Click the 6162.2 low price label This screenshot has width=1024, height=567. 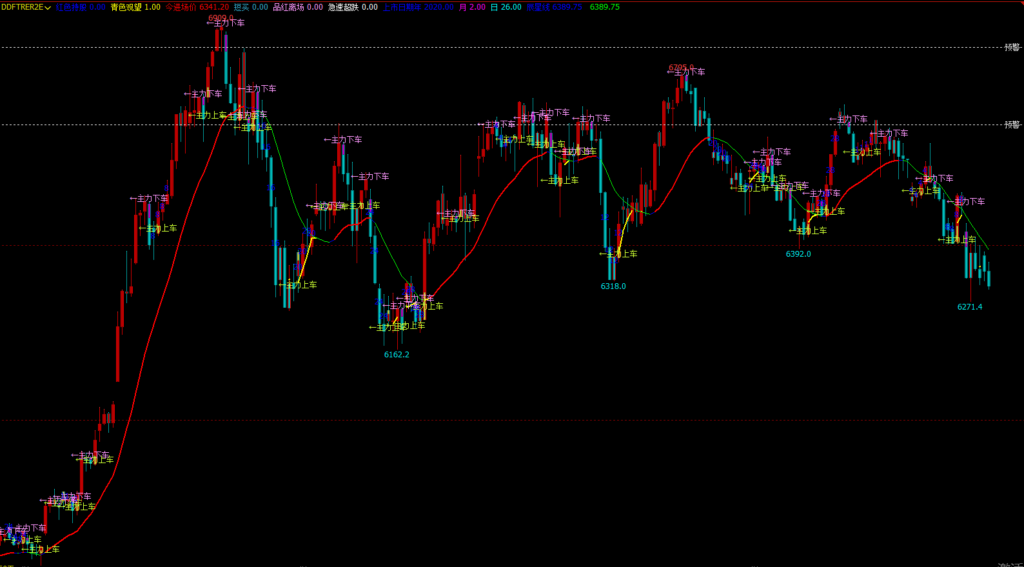(396, 354)
